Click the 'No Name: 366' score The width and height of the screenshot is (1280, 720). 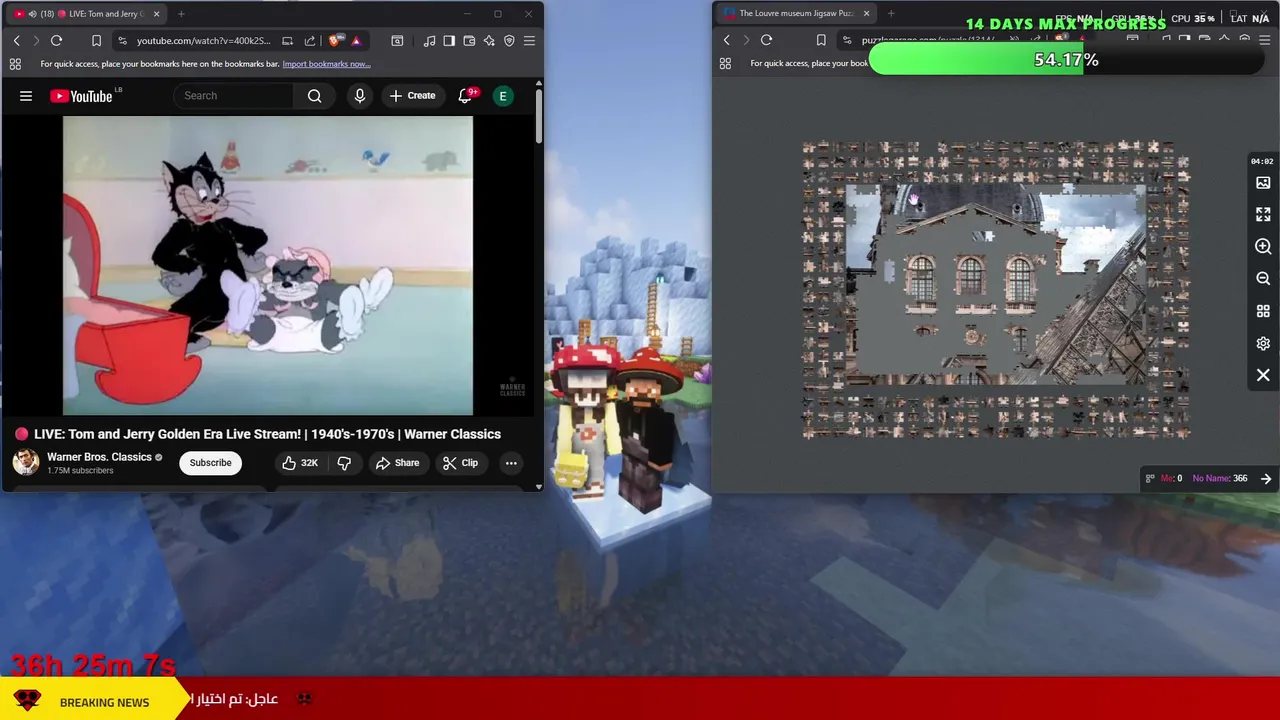click(1220, 479)
